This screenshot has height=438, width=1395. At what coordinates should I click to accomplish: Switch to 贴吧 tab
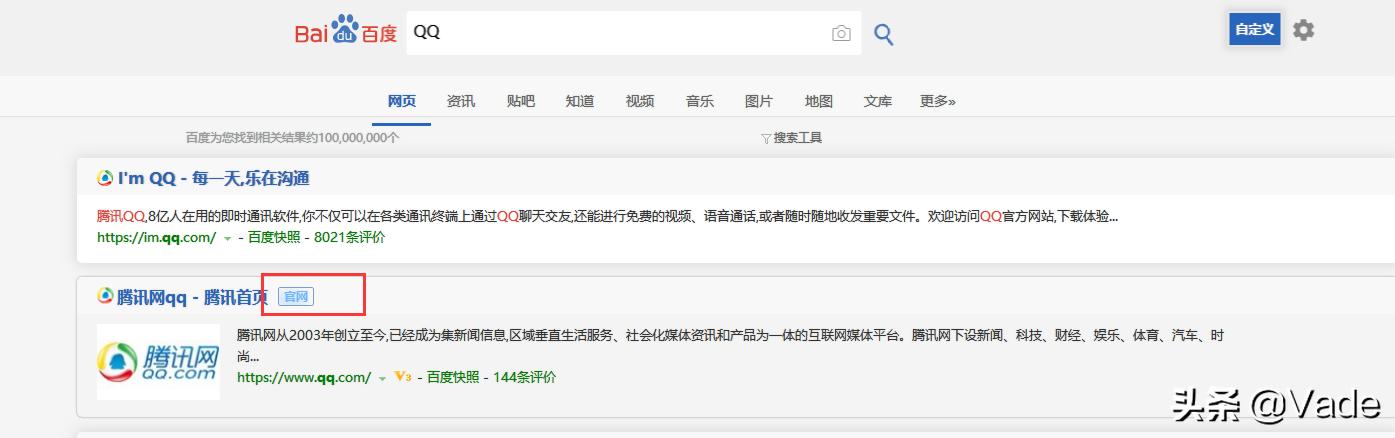[521, 101]
